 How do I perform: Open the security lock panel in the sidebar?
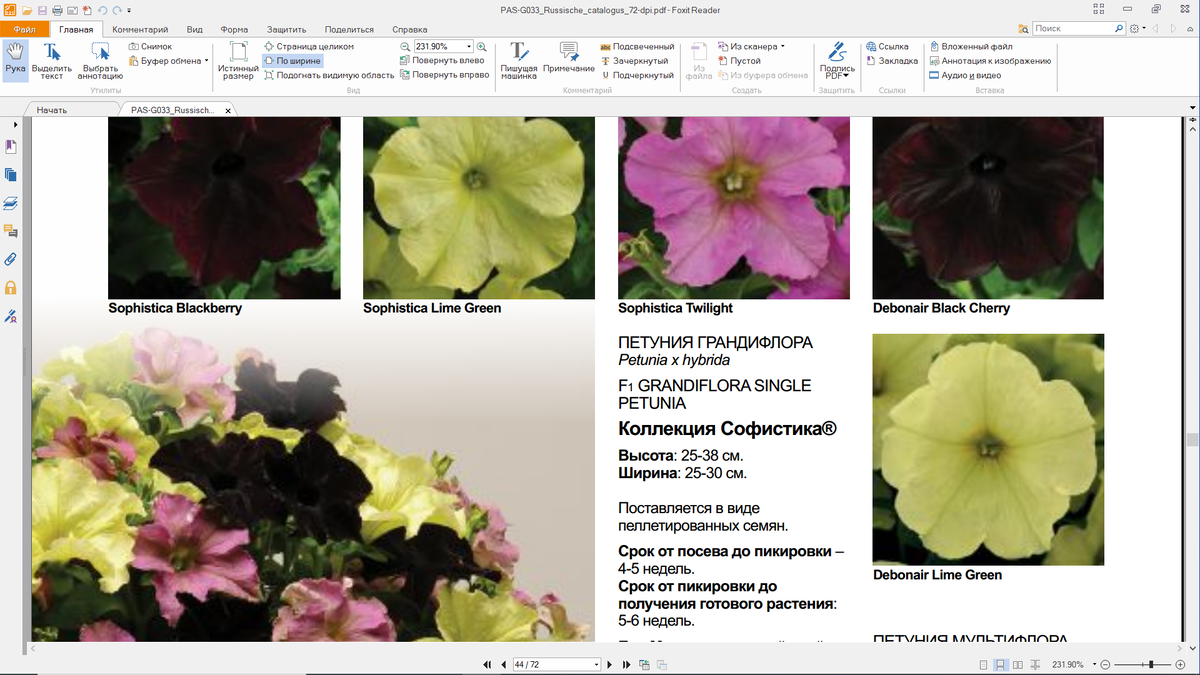pyautogui.click(x=11, y=288)
